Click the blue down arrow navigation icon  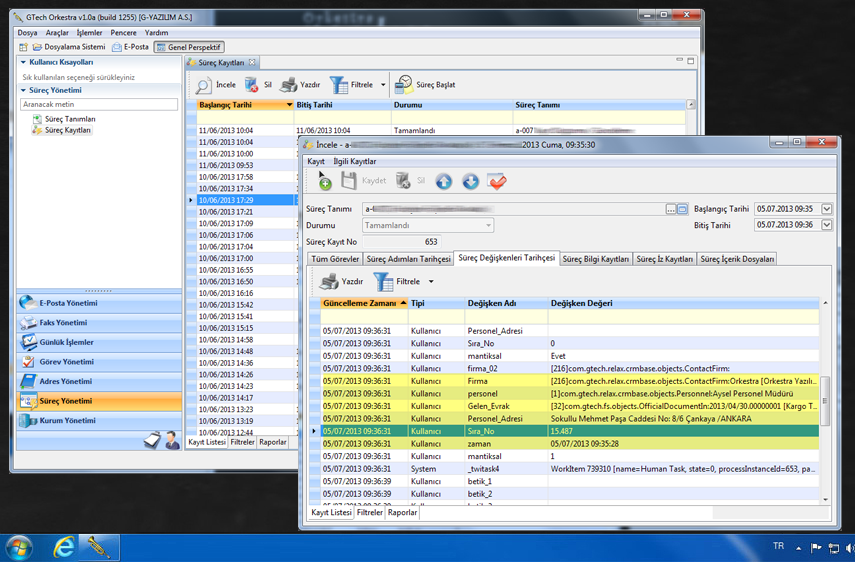click(470, 181)
